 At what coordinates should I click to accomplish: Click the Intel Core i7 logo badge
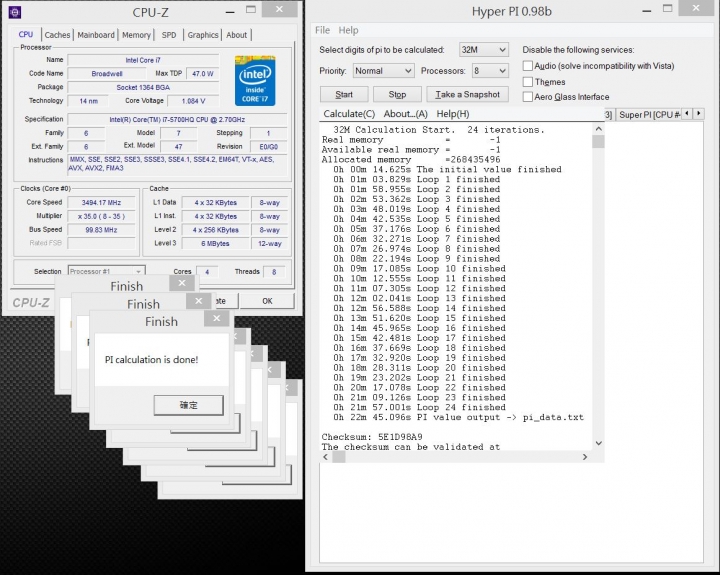click(x=255, y=81)
